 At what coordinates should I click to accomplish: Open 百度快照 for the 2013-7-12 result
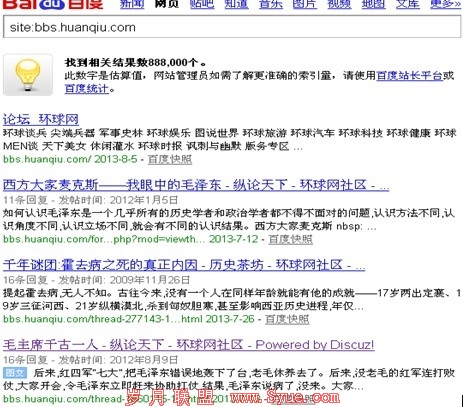coord(291,239)
